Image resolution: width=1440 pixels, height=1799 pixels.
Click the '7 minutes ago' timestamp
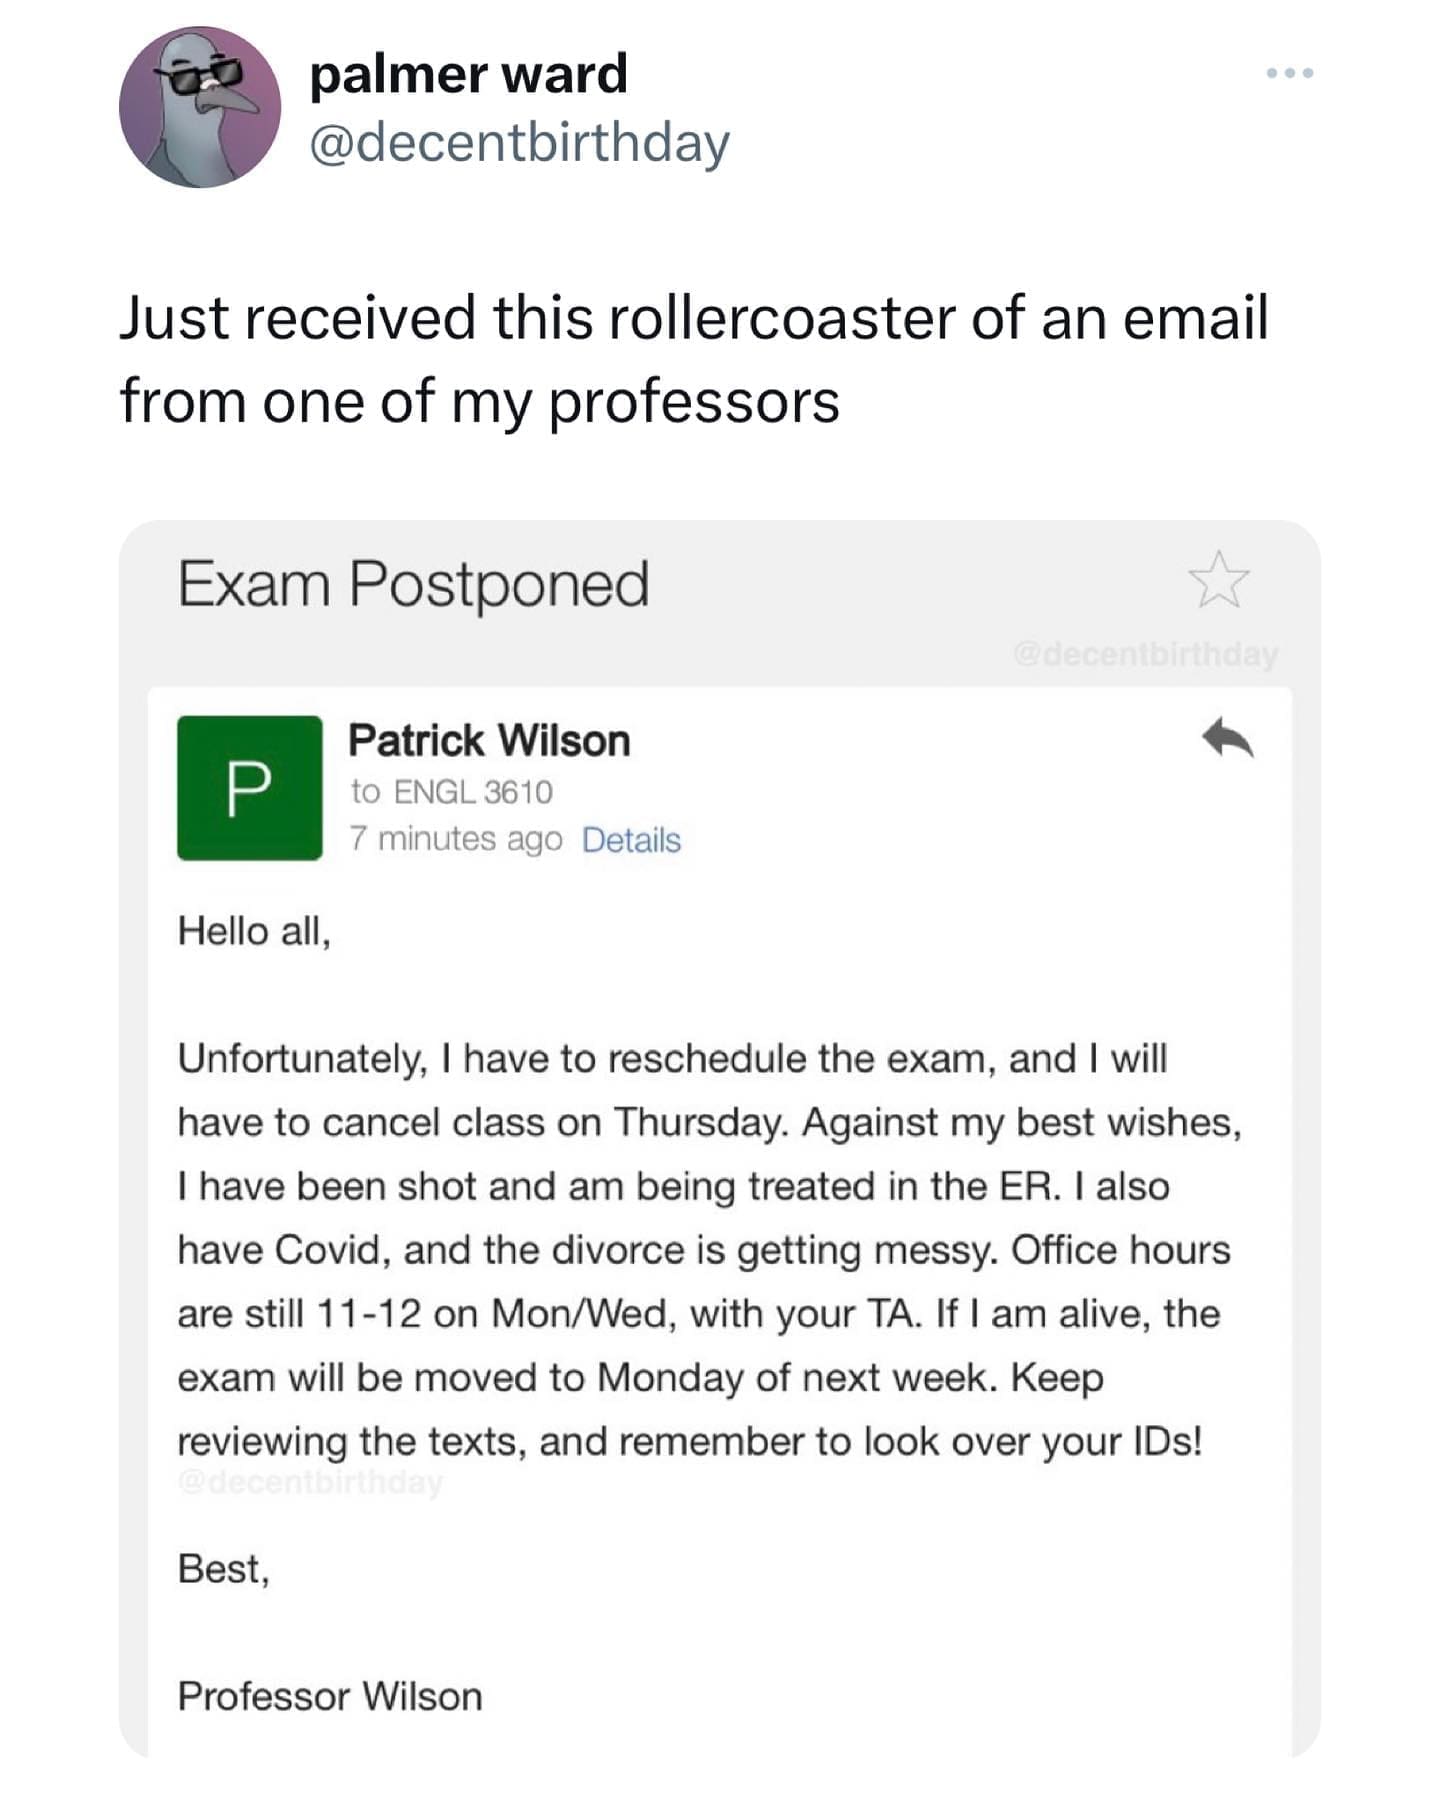point(456,839)
